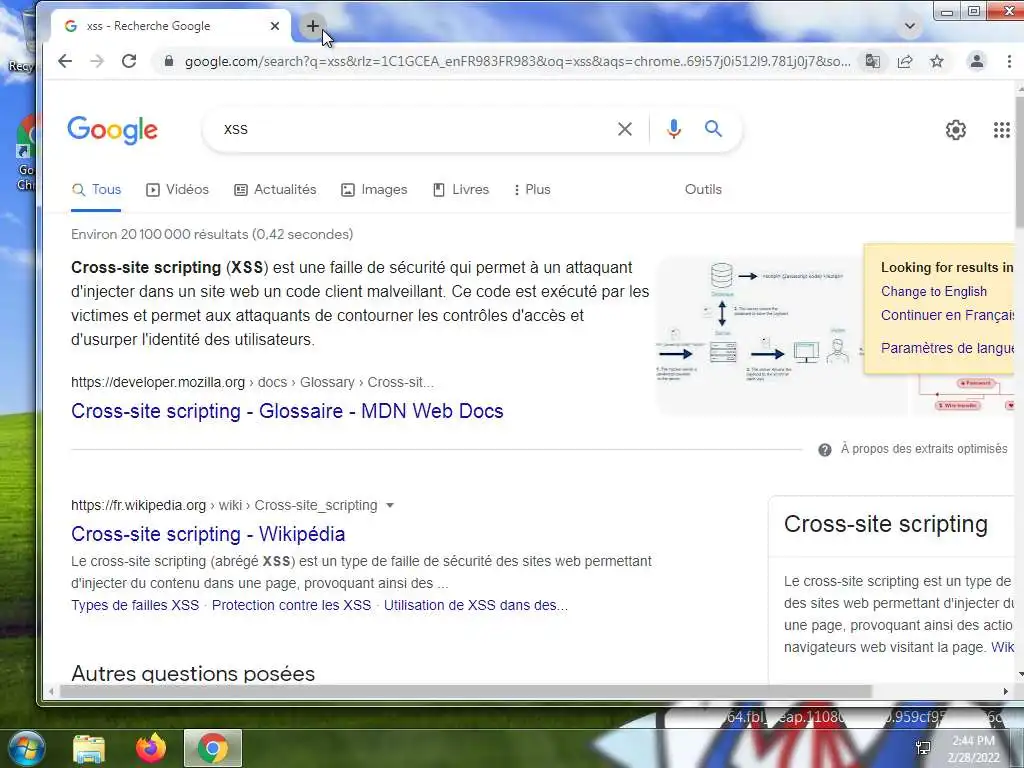The width and height of the screenshot is (1024, 768).
Task: Click the address bar URL
Action: 517,61
